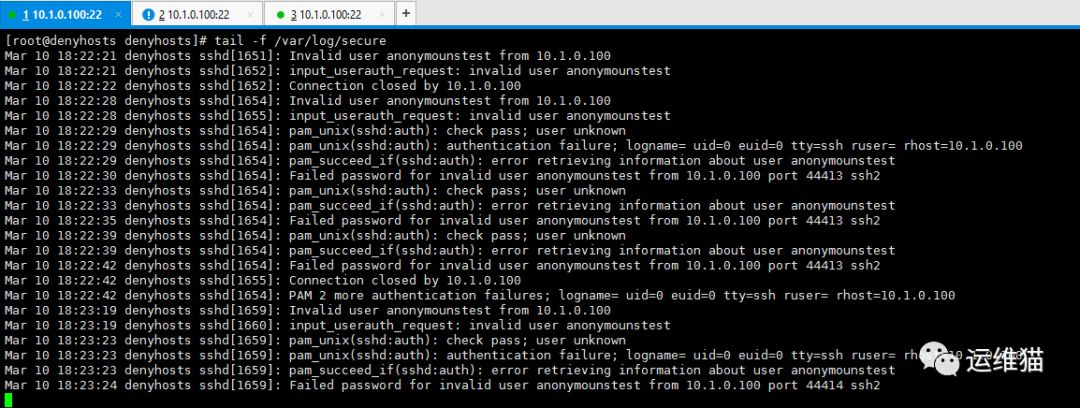Close the first session tab

pos(118,14)
